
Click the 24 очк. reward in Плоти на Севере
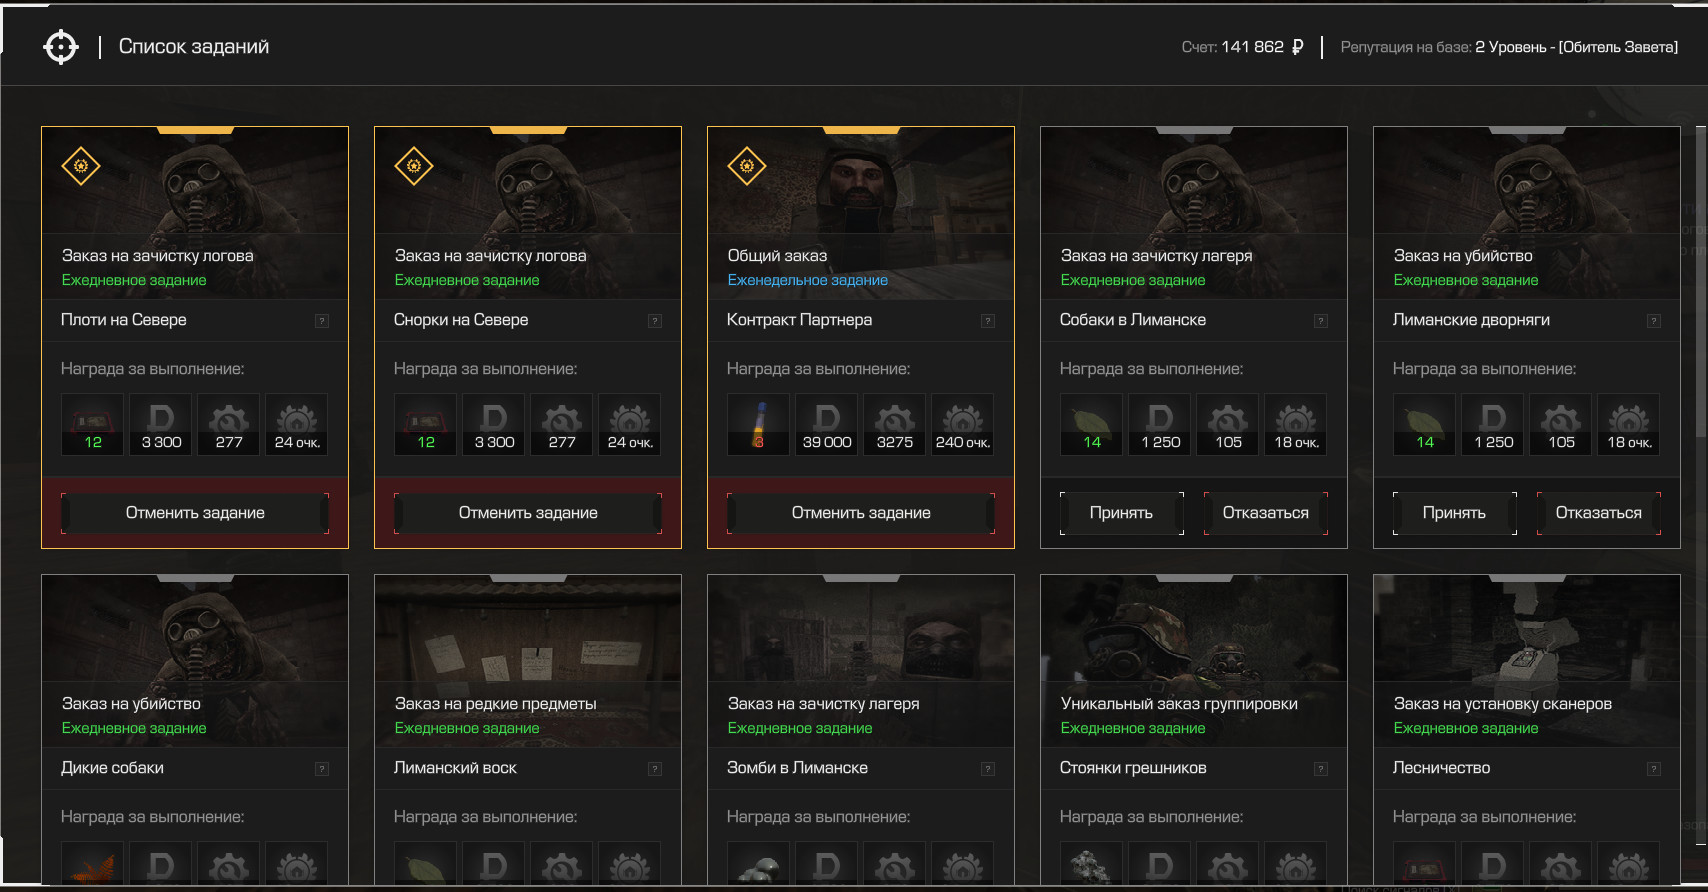(297, 425)
